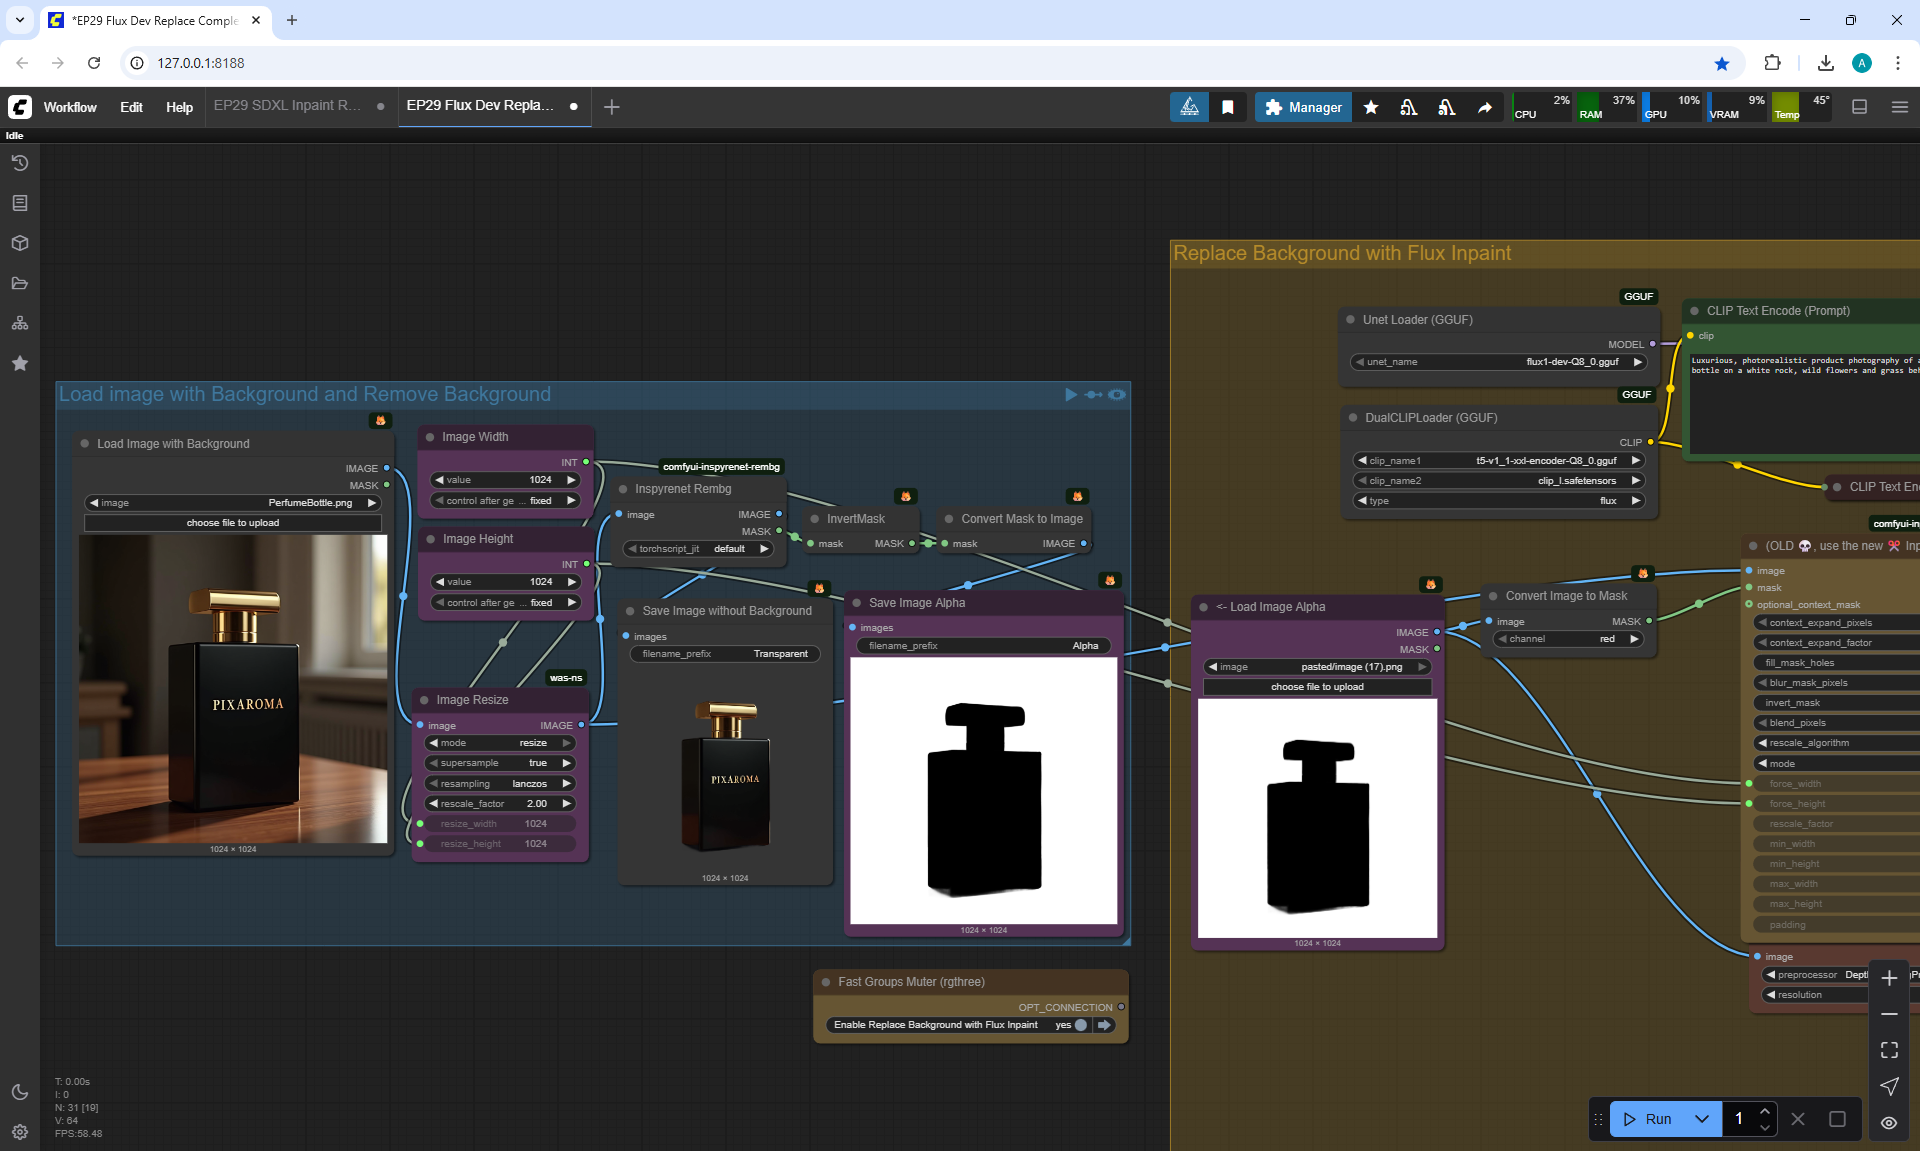Click fit view icon in canvas controls
Viewport: 1920px width, 1151px height.
1889,1050
